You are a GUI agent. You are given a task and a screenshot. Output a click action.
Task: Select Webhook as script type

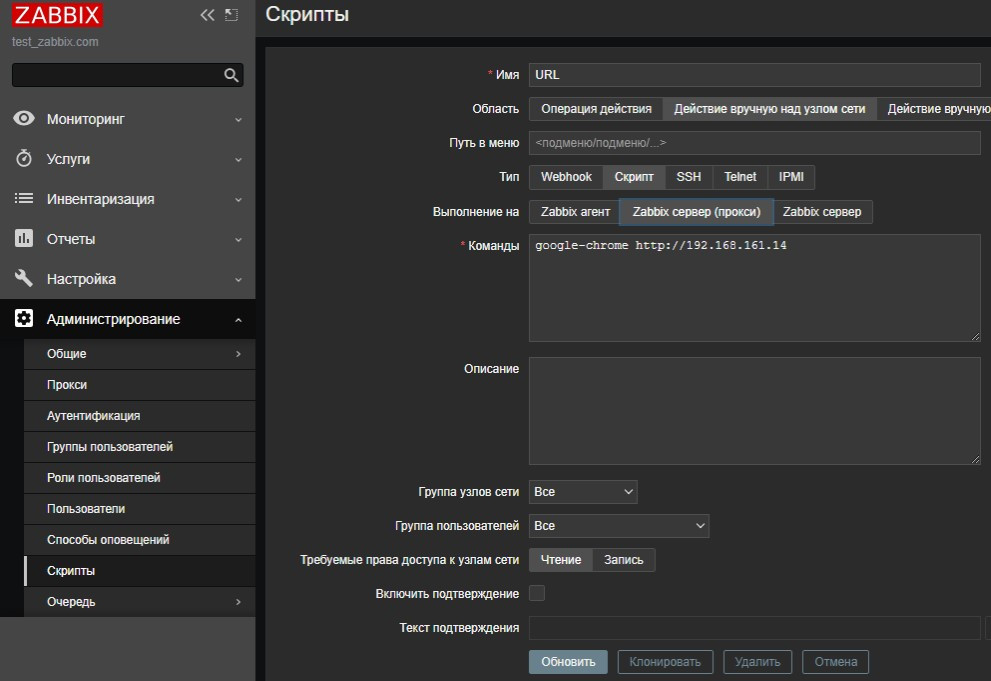click(566, 177)
